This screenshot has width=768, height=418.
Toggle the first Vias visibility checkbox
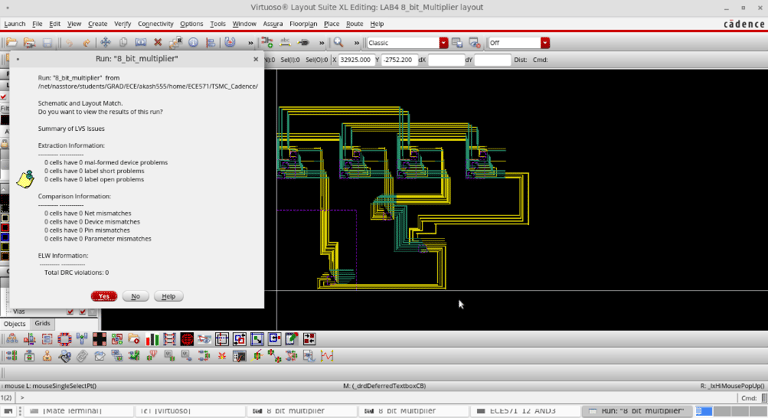(71, 312)
